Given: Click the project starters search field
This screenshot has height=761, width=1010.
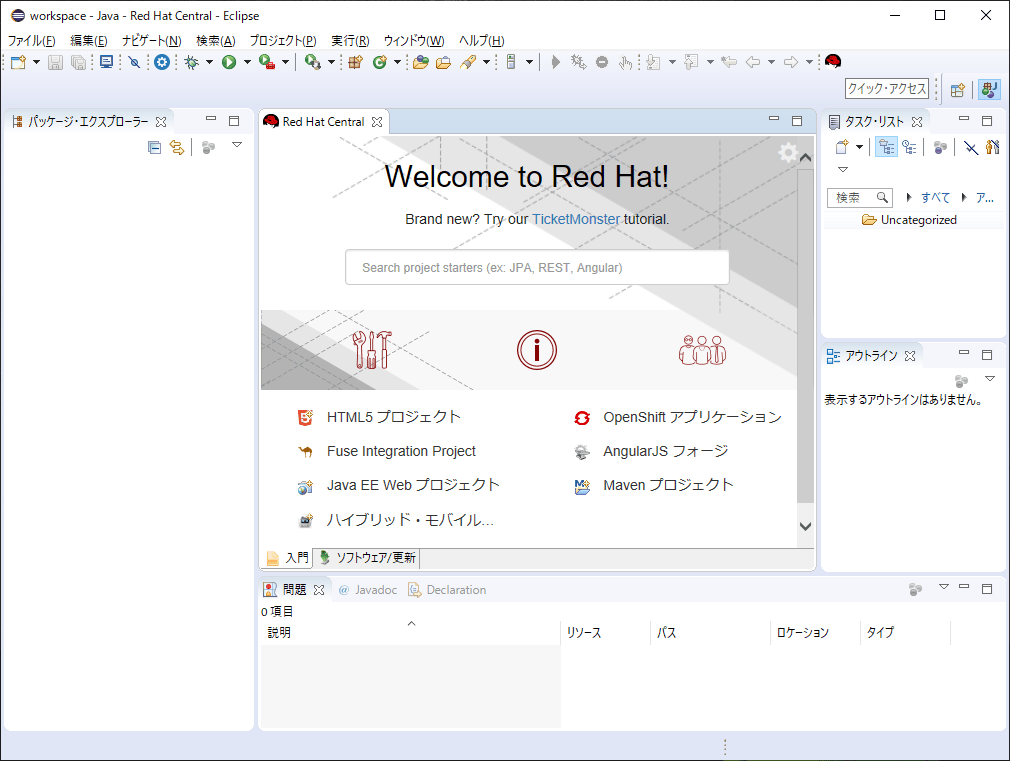Looking at the screenshot, I should point(537,267).
